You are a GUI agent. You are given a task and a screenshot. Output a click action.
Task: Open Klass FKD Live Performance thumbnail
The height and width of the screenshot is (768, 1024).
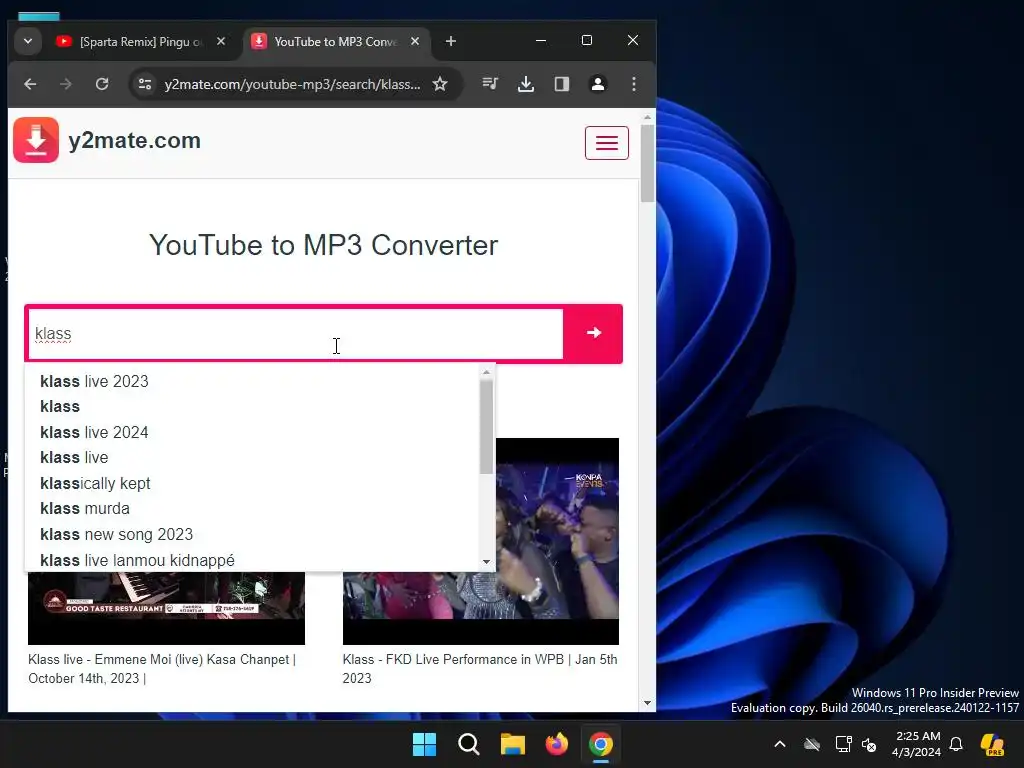tap(556, 541)
